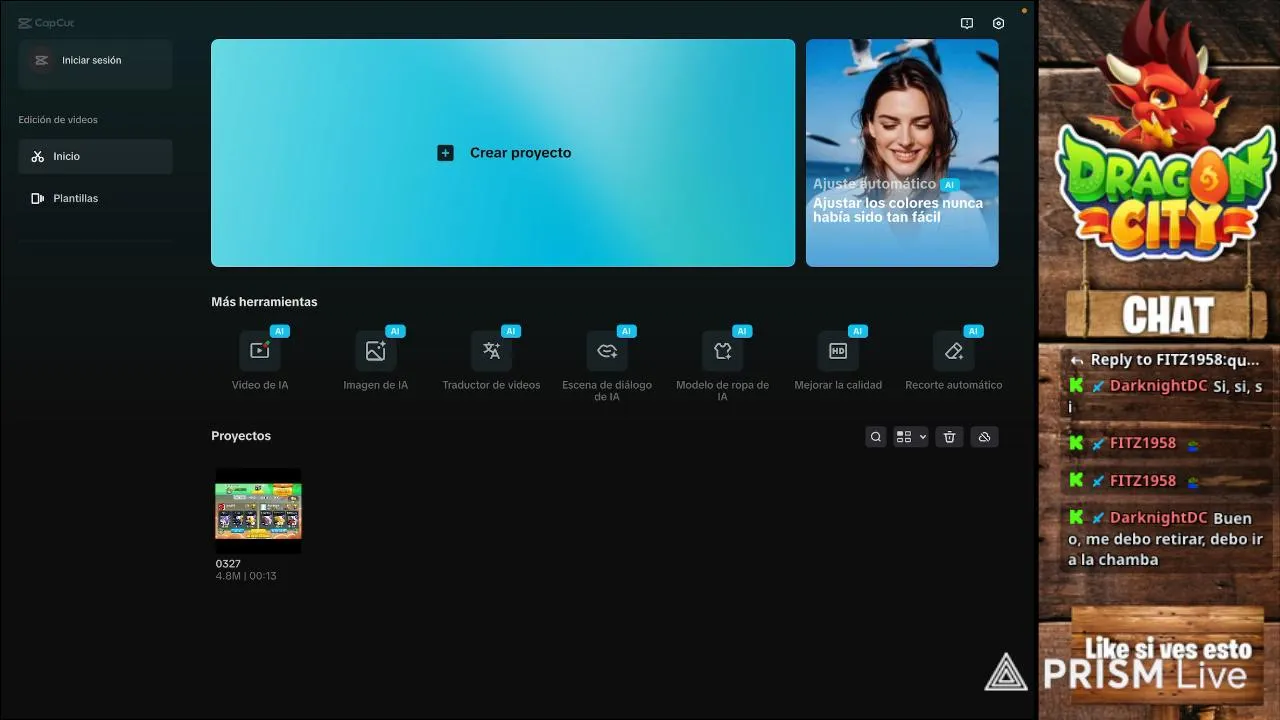Launch the Mejorar la calidad tool
The width and height of the screenshot is (1280, 720).
coord(838,351)
